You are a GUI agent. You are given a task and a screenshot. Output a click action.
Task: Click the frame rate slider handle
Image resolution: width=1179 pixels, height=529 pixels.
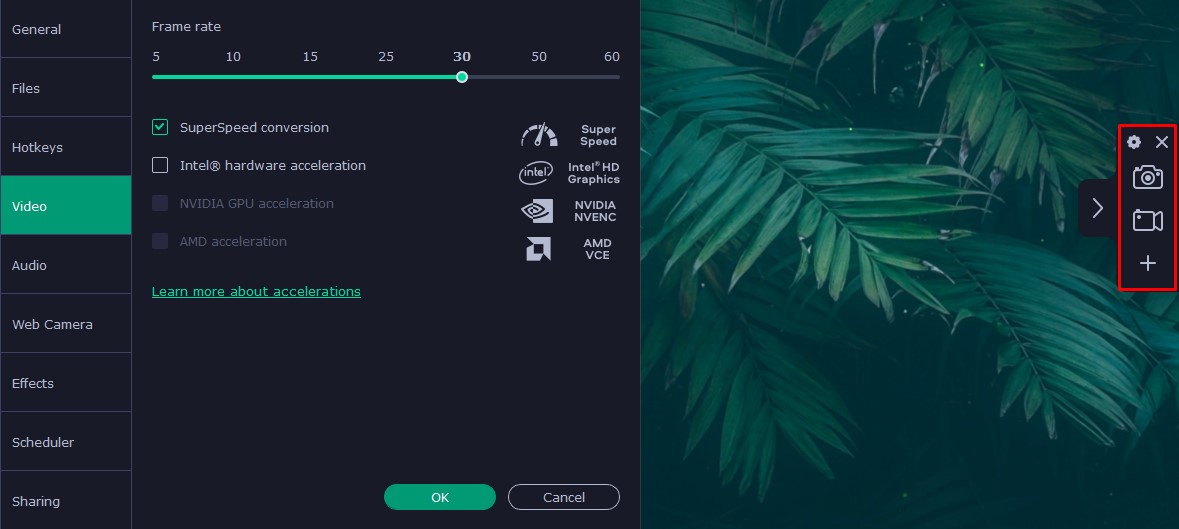[462, 77]
